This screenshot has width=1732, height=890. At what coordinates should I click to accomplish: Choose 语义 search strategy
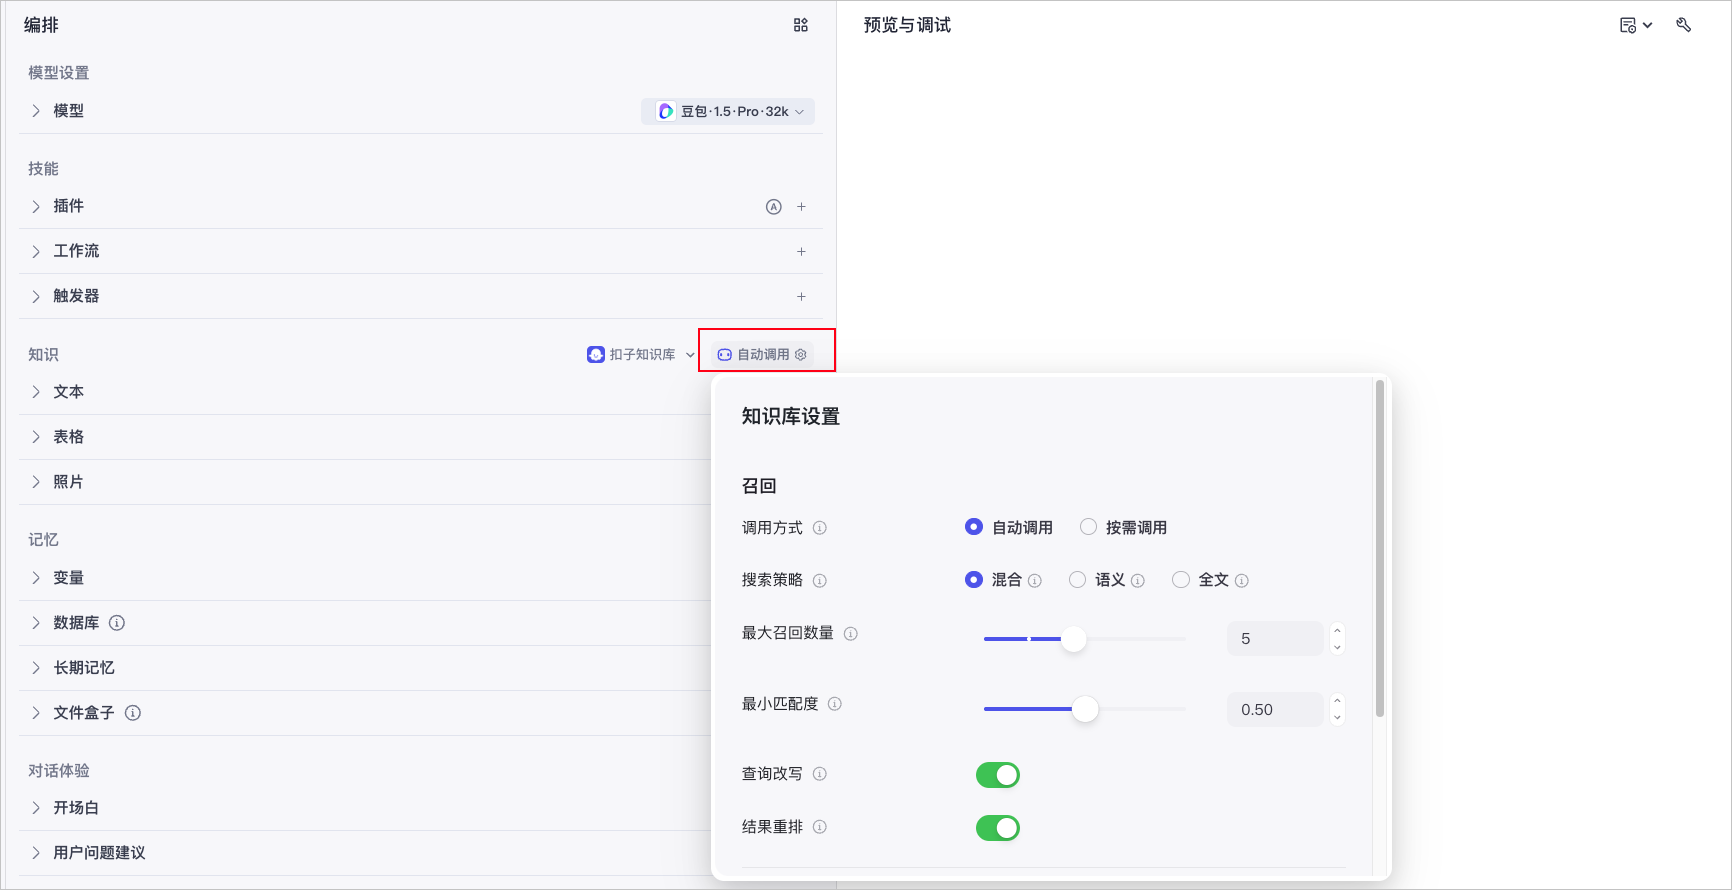point(1078,580)
